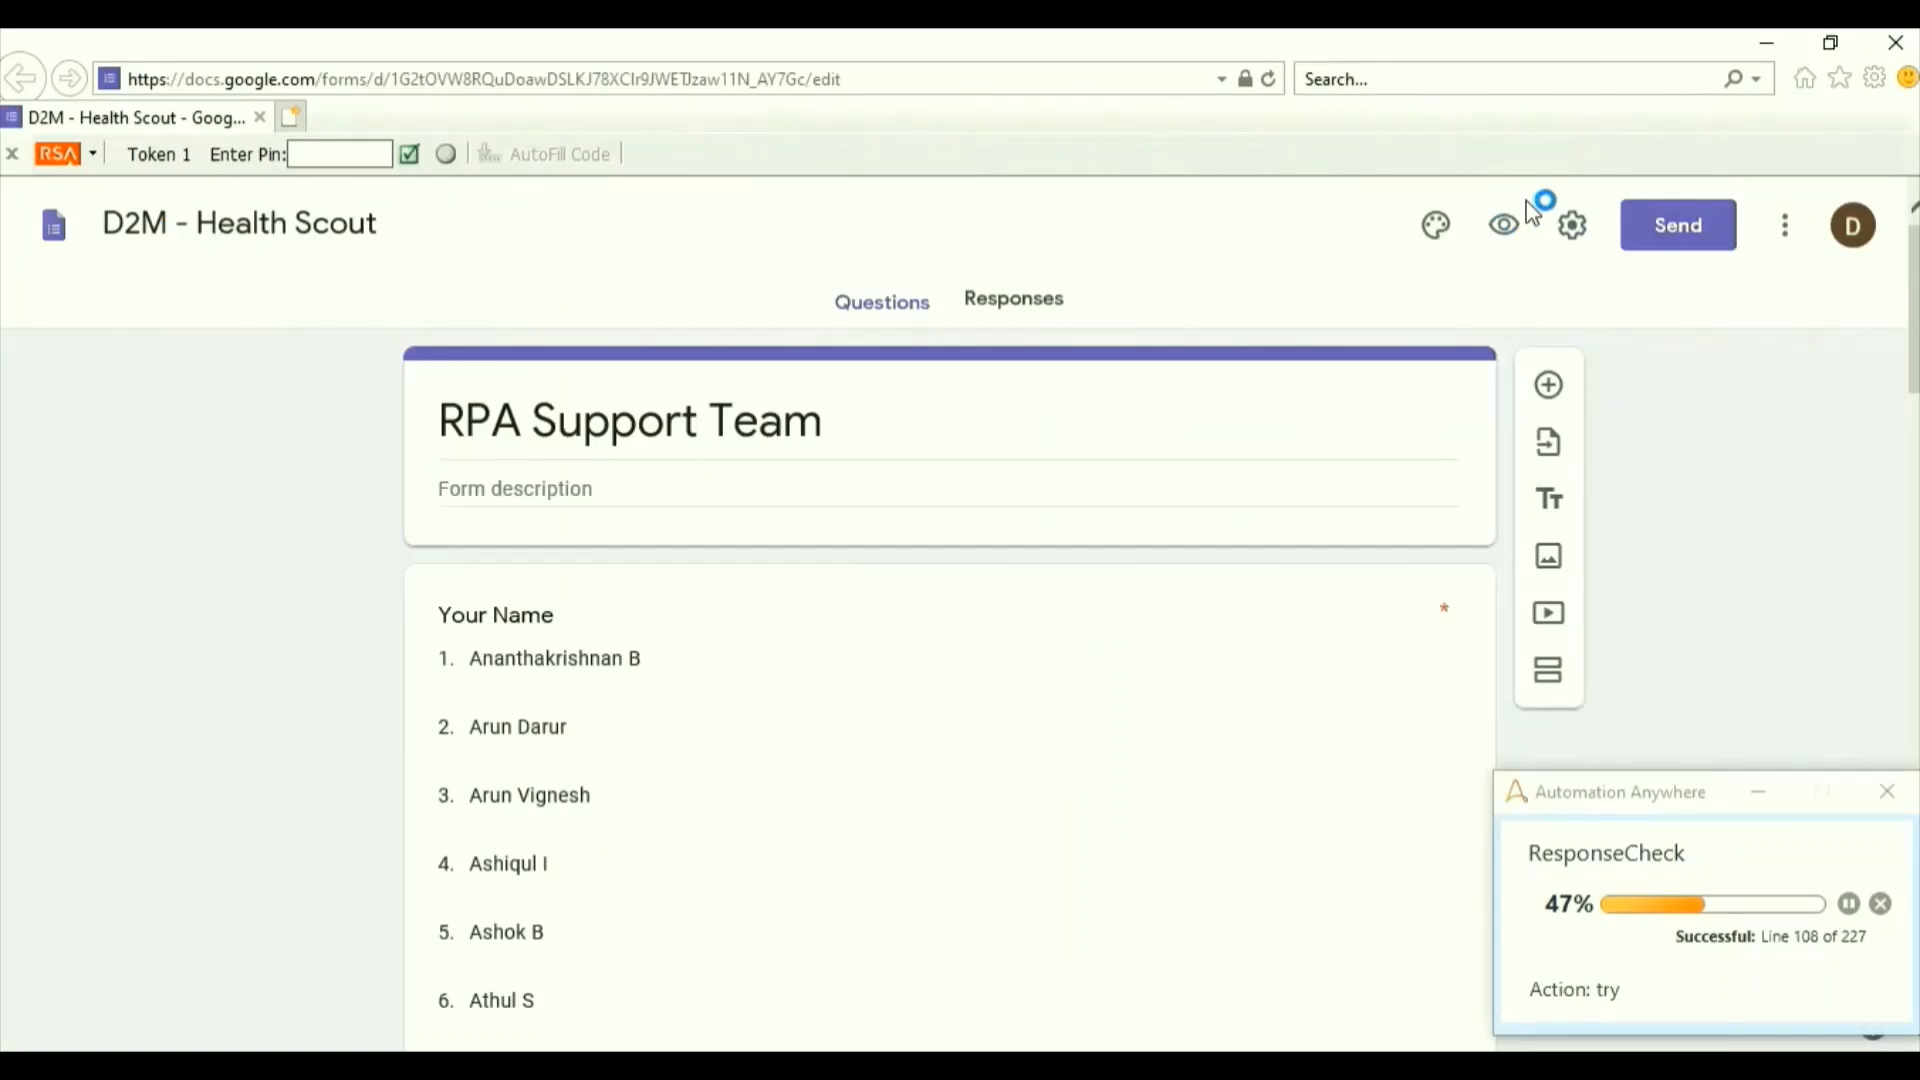The height and width of the screenshot is (1080, 1920).
Task: Click the Import questions icon
Action: (1548, 442)
